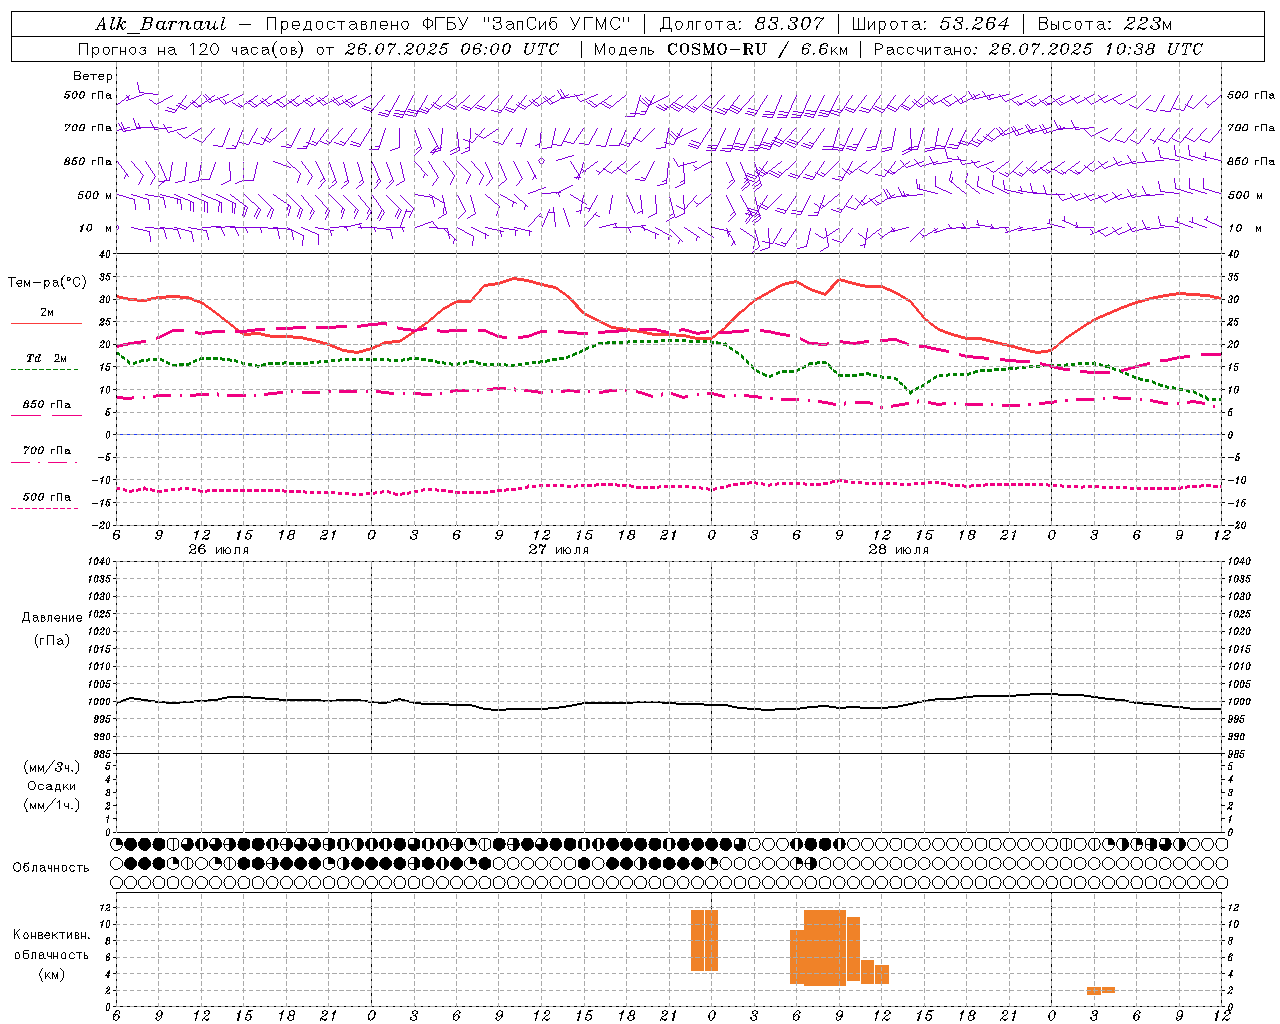Screen dimensions: 1280x1024
Task: Click the (мм/3ч.) precipitation unit label
Action: tap(52, 767)
